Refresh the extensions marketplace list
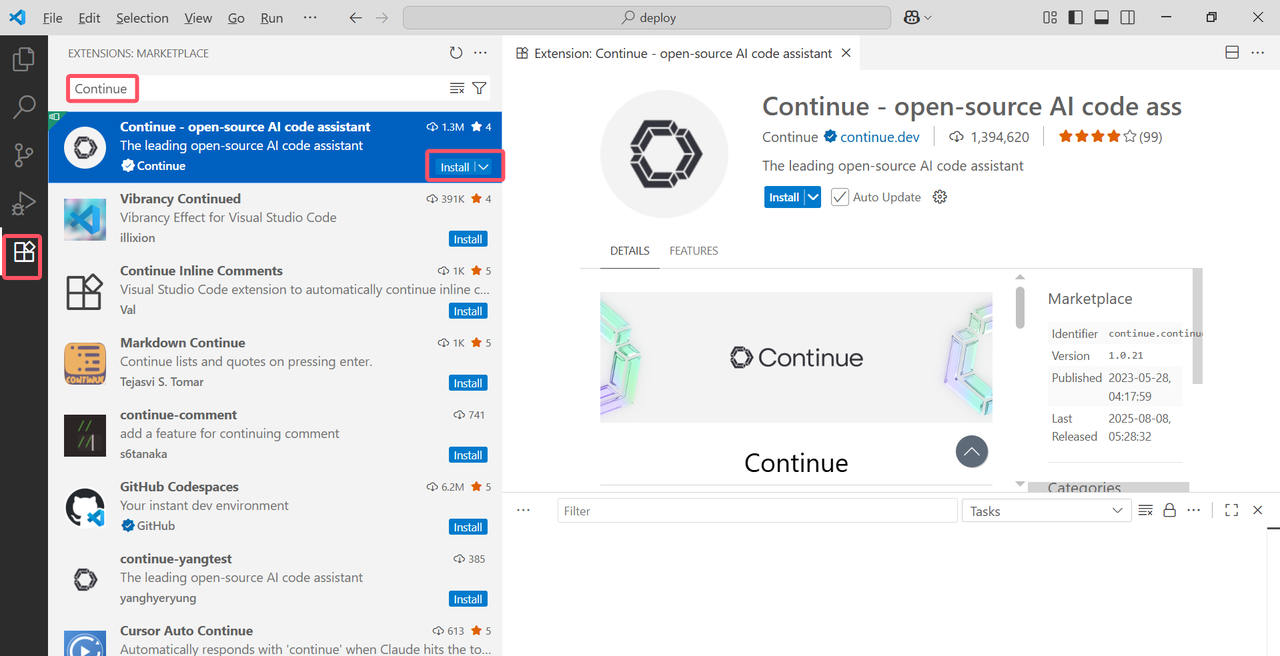This screenshot has width=1280, height=656. tap(456, 53)
